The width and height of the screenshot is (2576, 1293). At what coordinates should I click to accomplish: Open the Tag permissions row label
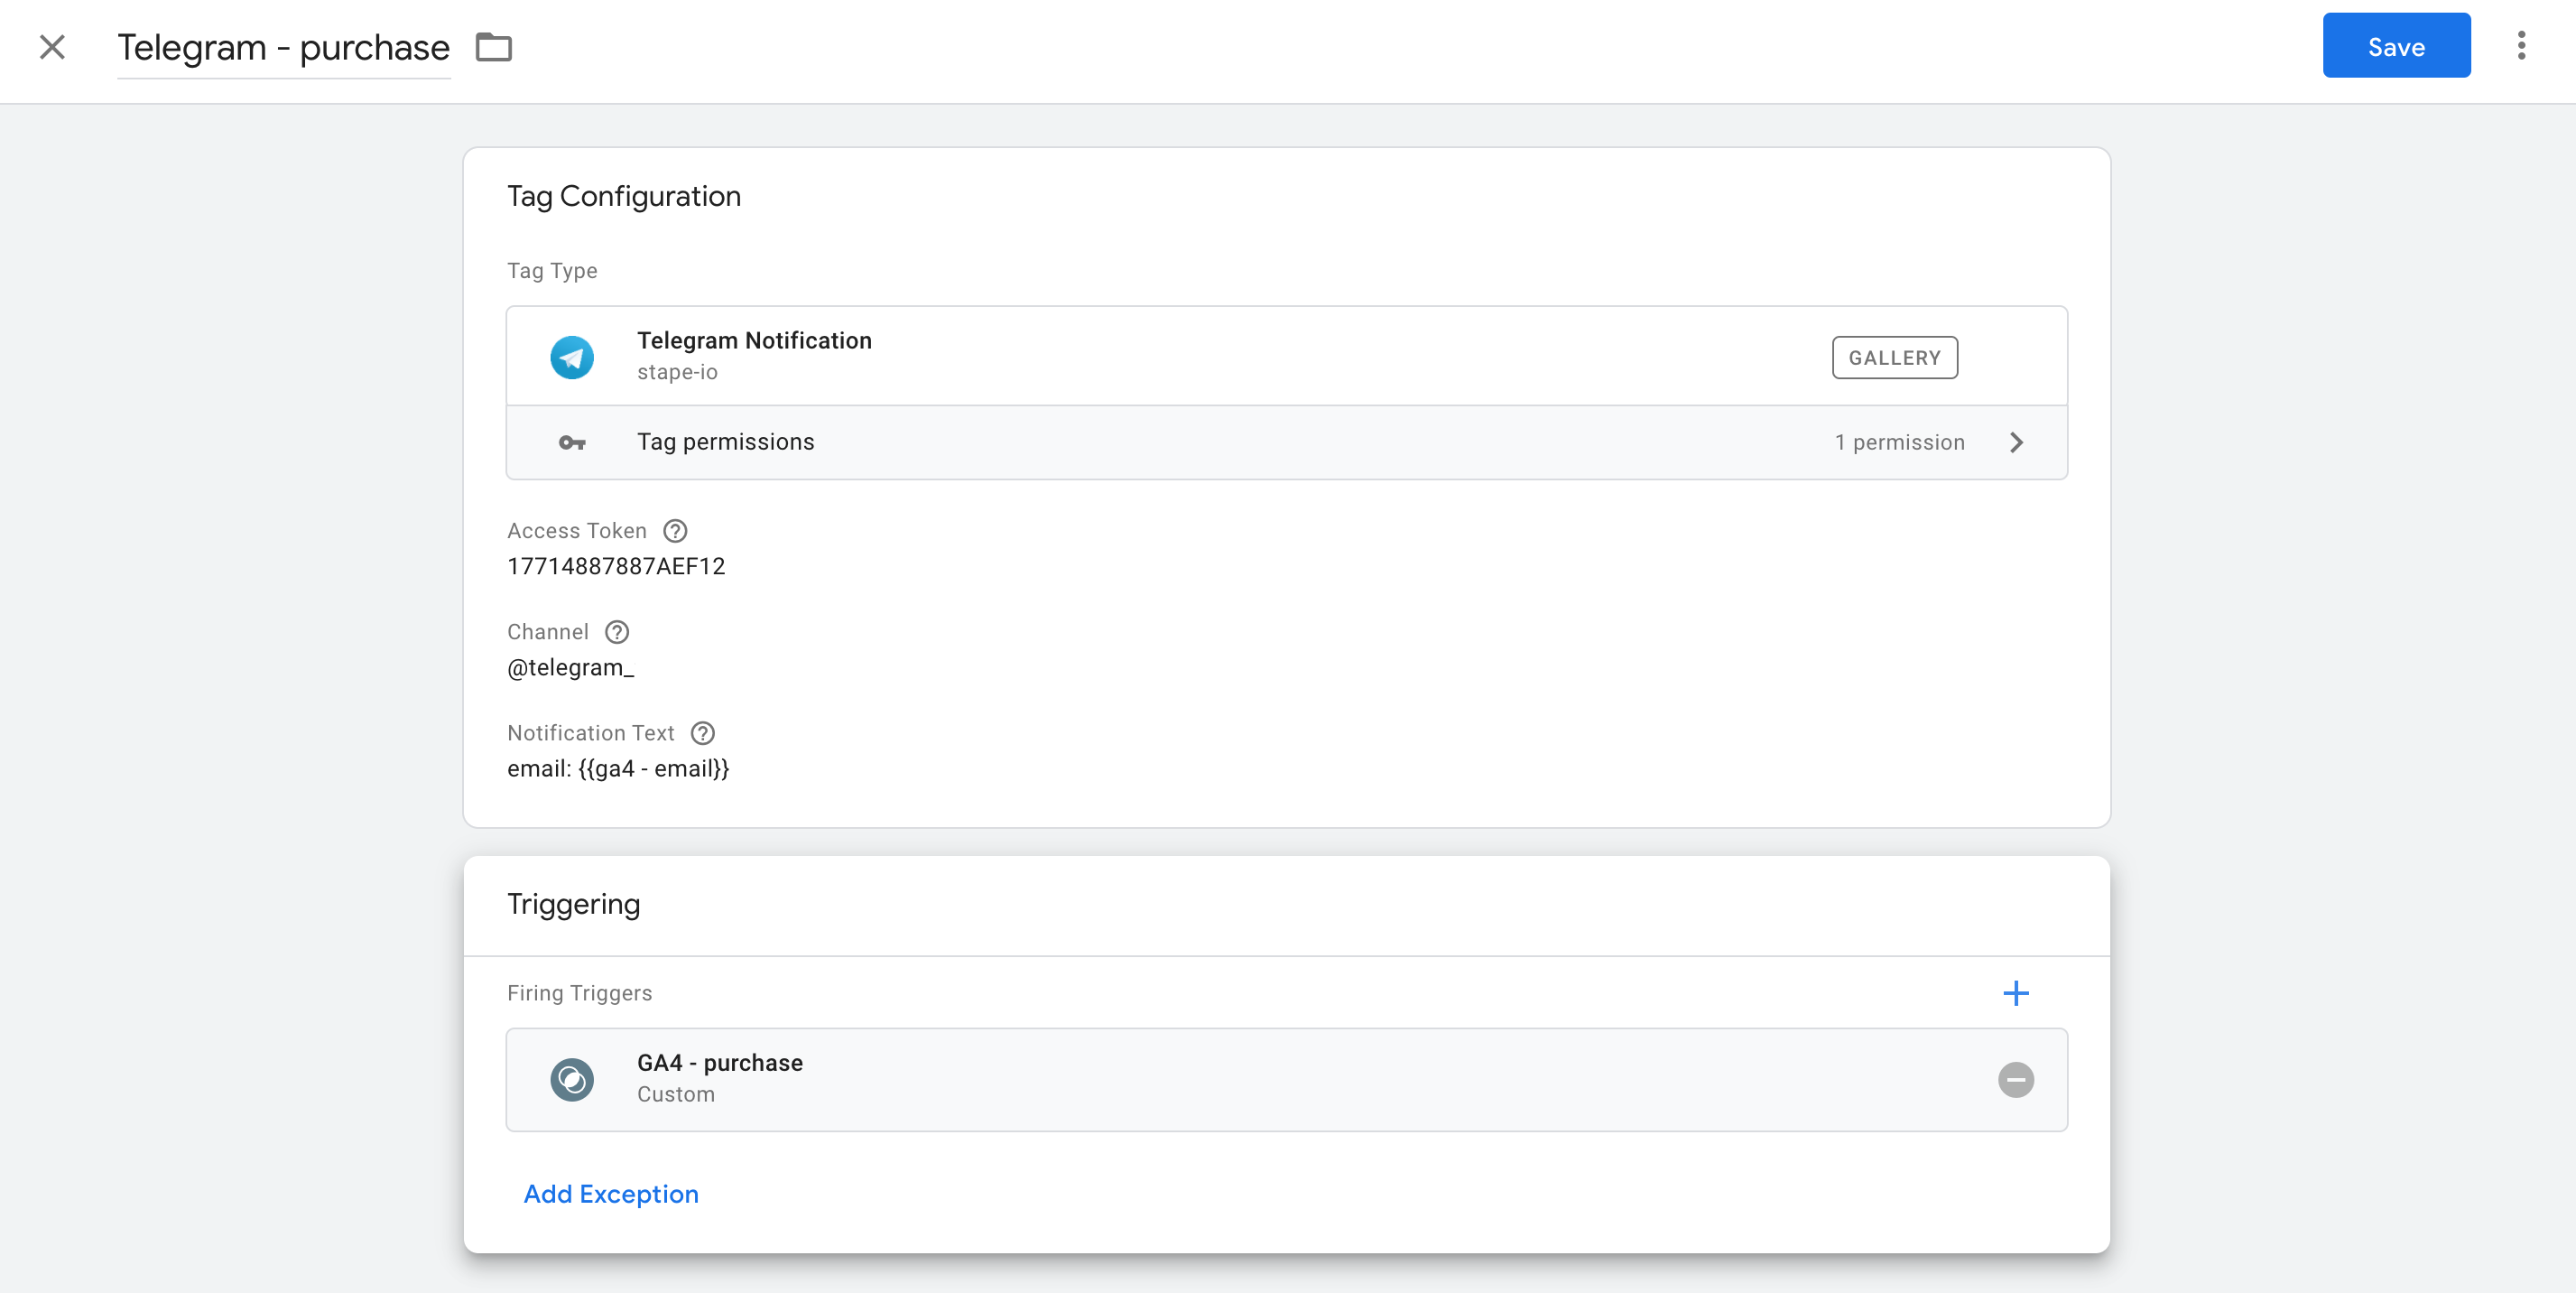click(x=725, y=442)
